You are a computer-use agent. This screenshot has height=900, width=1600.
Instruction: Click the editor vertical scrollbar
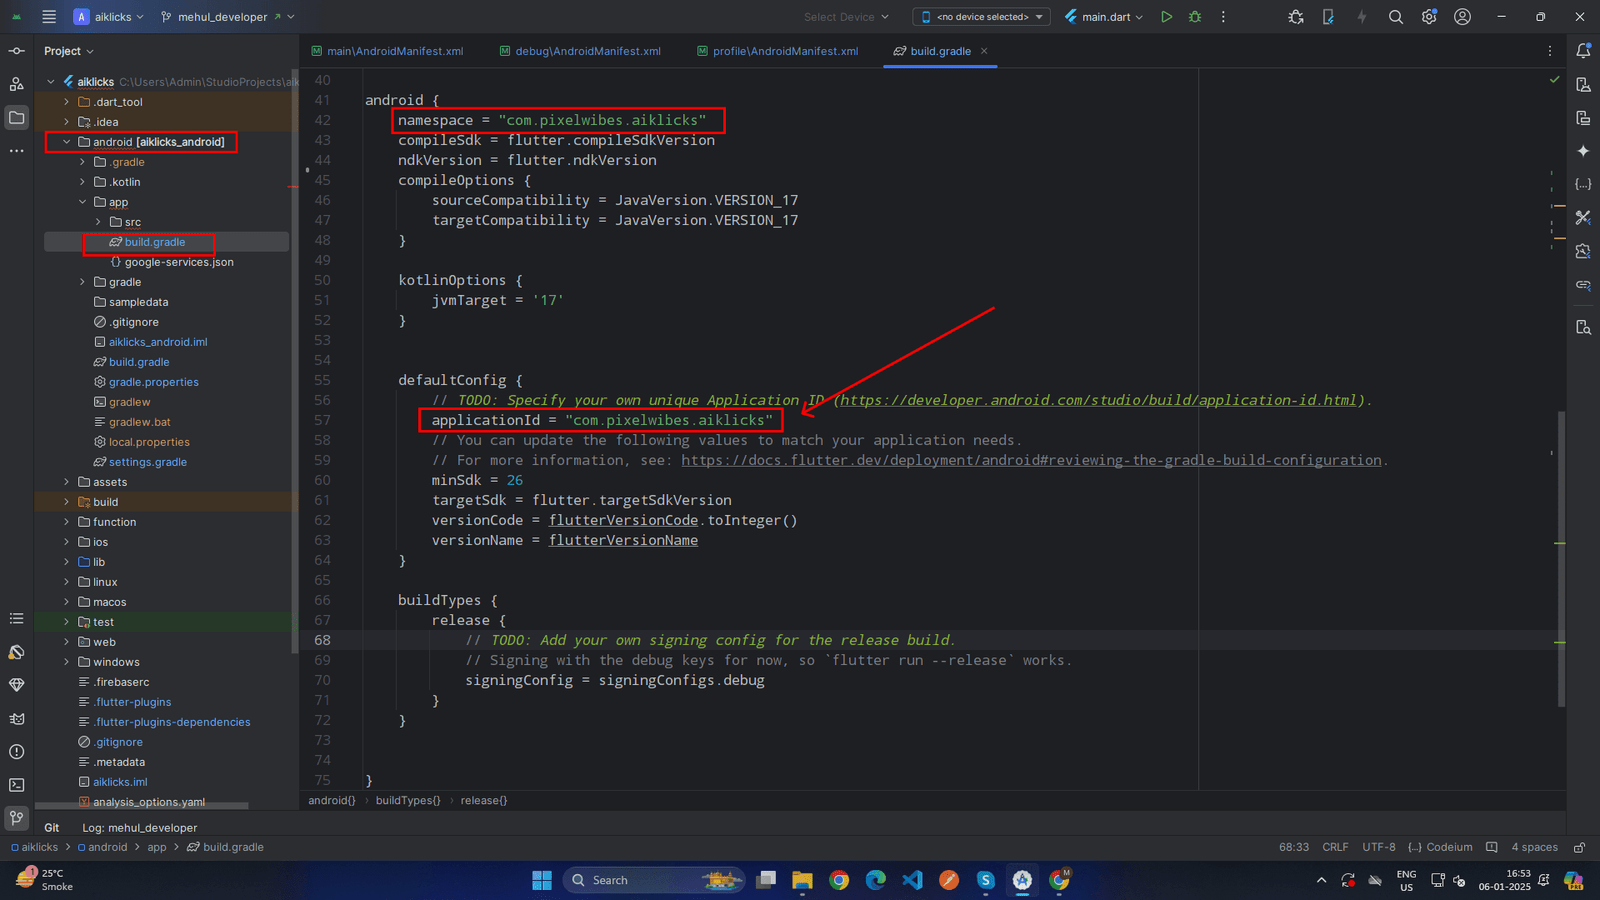click(x=1561, y=560)
